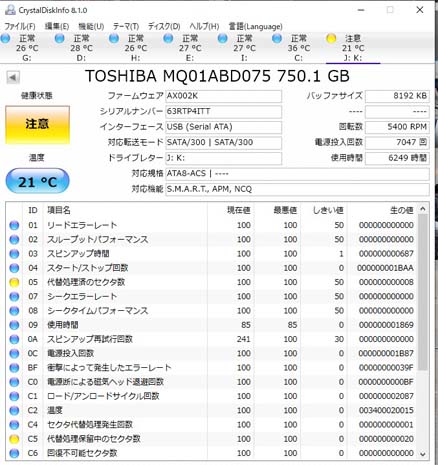
Task: Click the scrollbar up arrow in SMART list
Action: (x=423, y=209)
